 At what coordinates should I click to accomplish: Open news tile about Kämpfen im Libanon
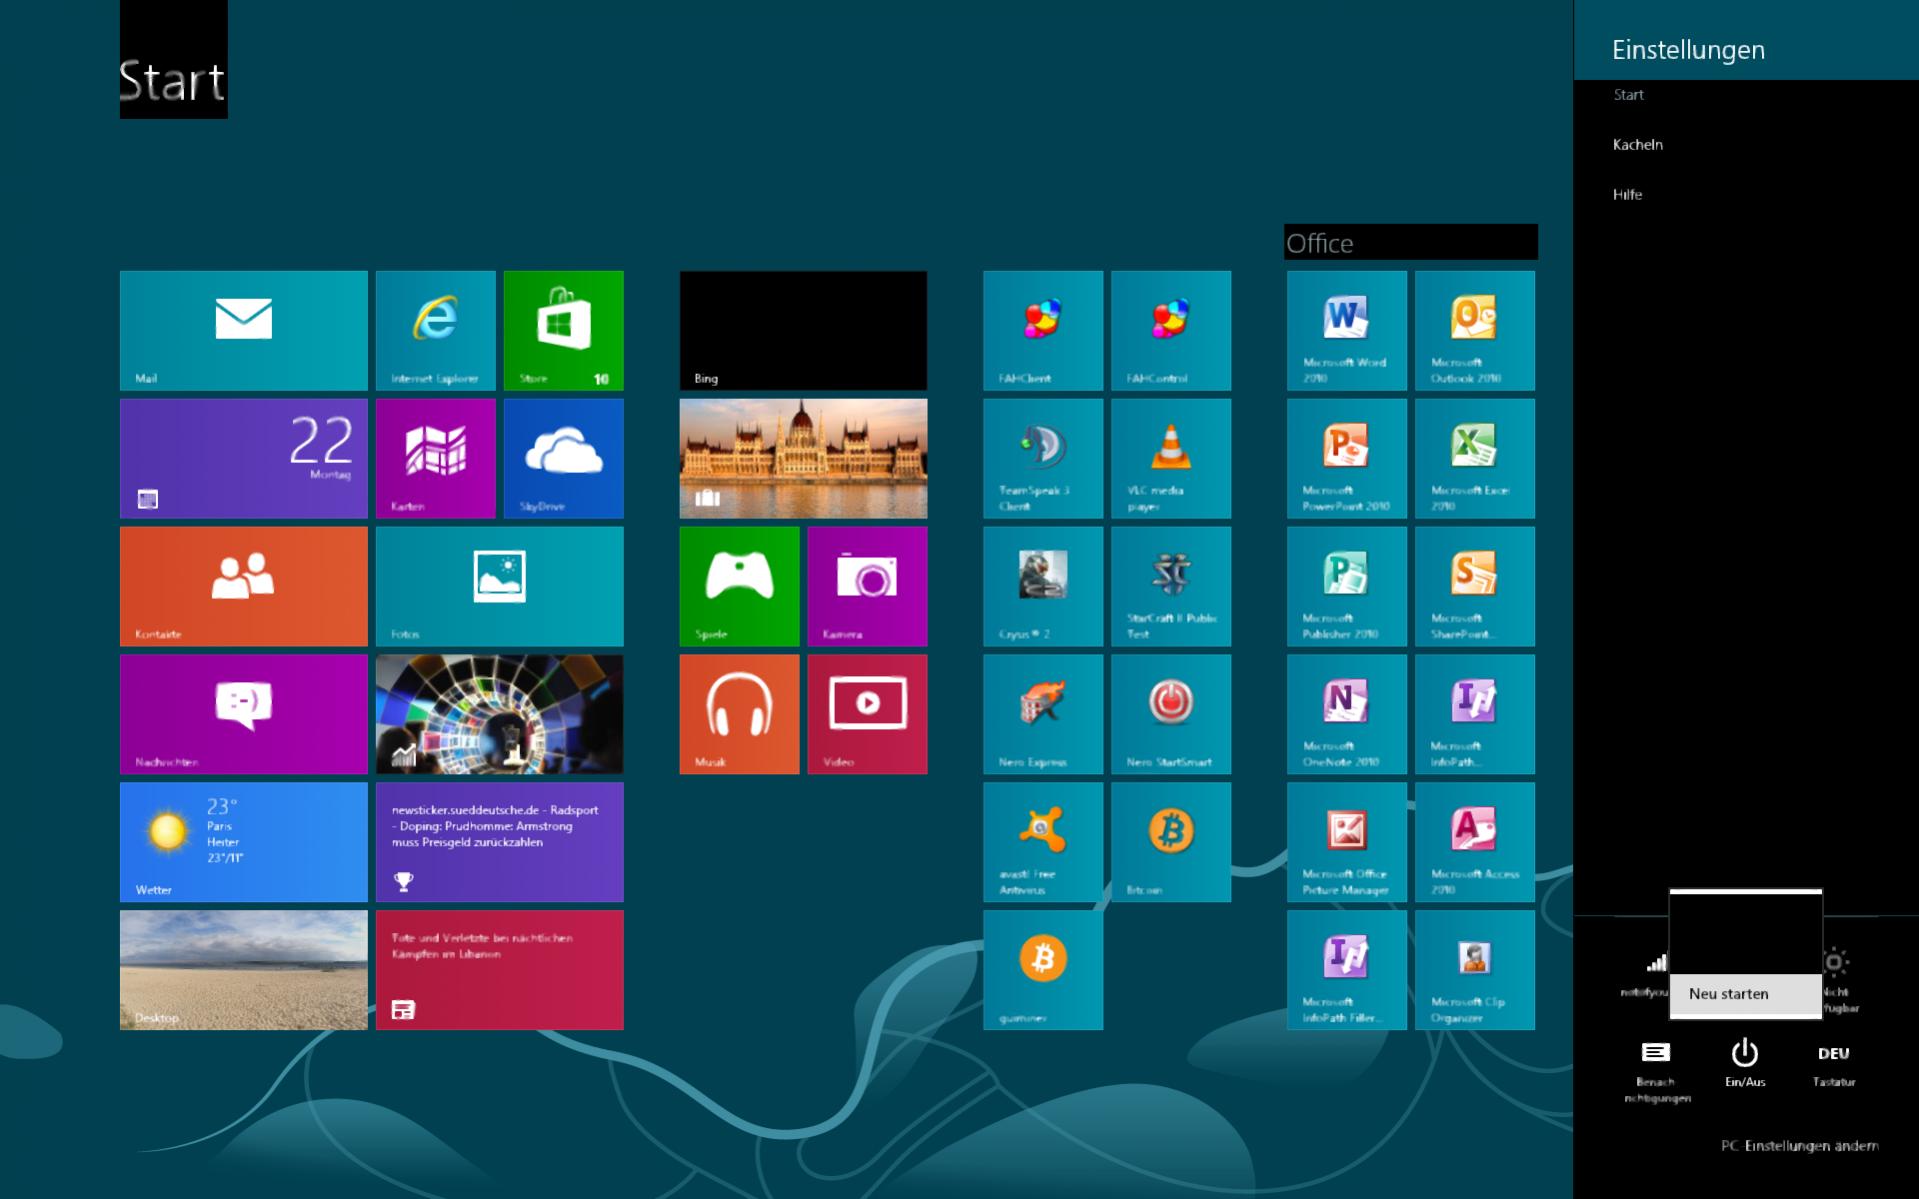coord(499,970)
